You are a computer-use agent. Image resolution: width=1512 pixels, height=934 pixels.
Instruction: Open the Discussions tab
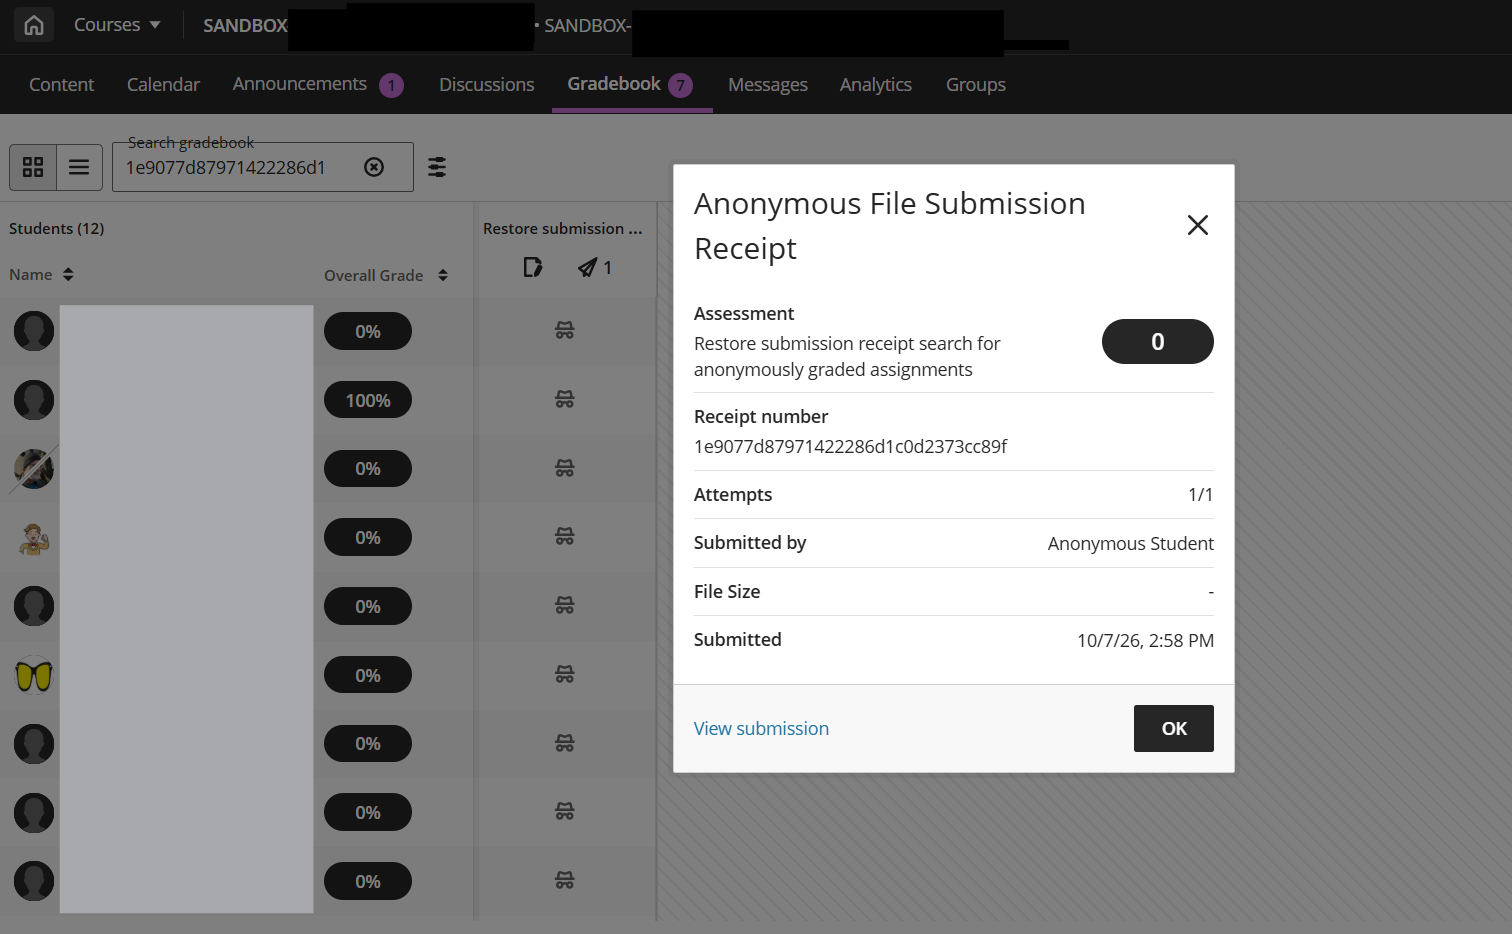pos(487,85)
